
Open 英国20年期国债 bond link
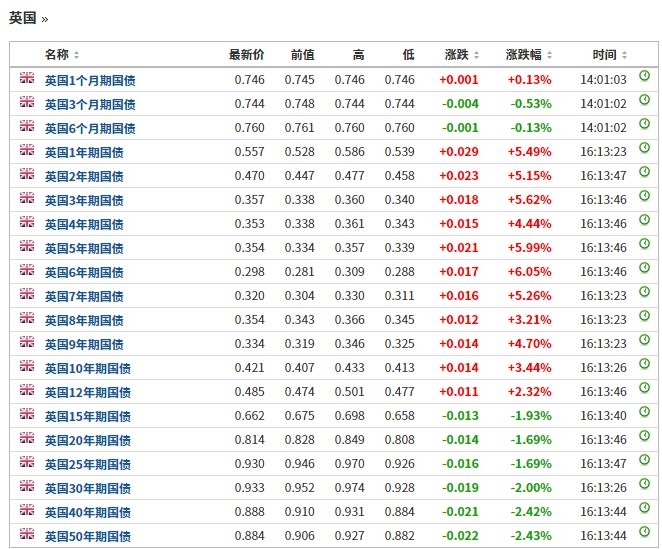click(x=87, y=440)
